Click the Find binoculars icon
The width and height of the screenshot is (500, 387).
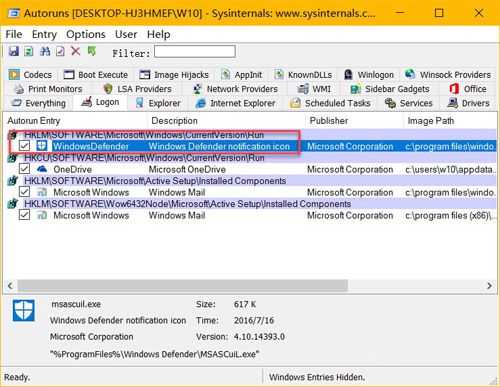point(45,51)
